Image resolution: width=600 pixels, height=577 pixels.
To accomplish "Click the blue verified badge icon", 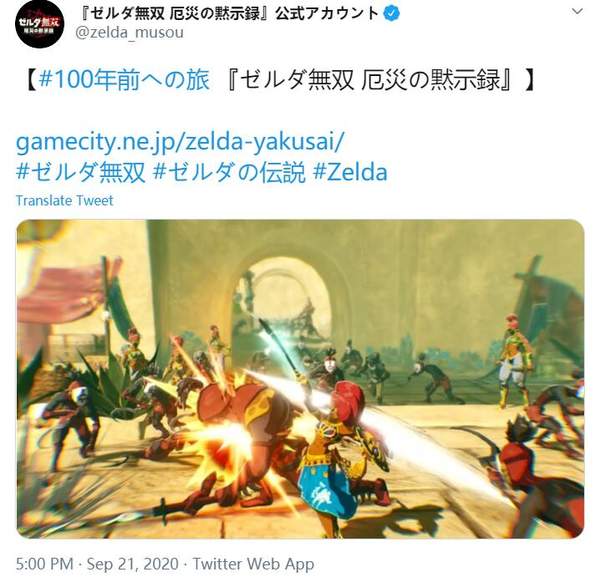I will pos(391,14).
